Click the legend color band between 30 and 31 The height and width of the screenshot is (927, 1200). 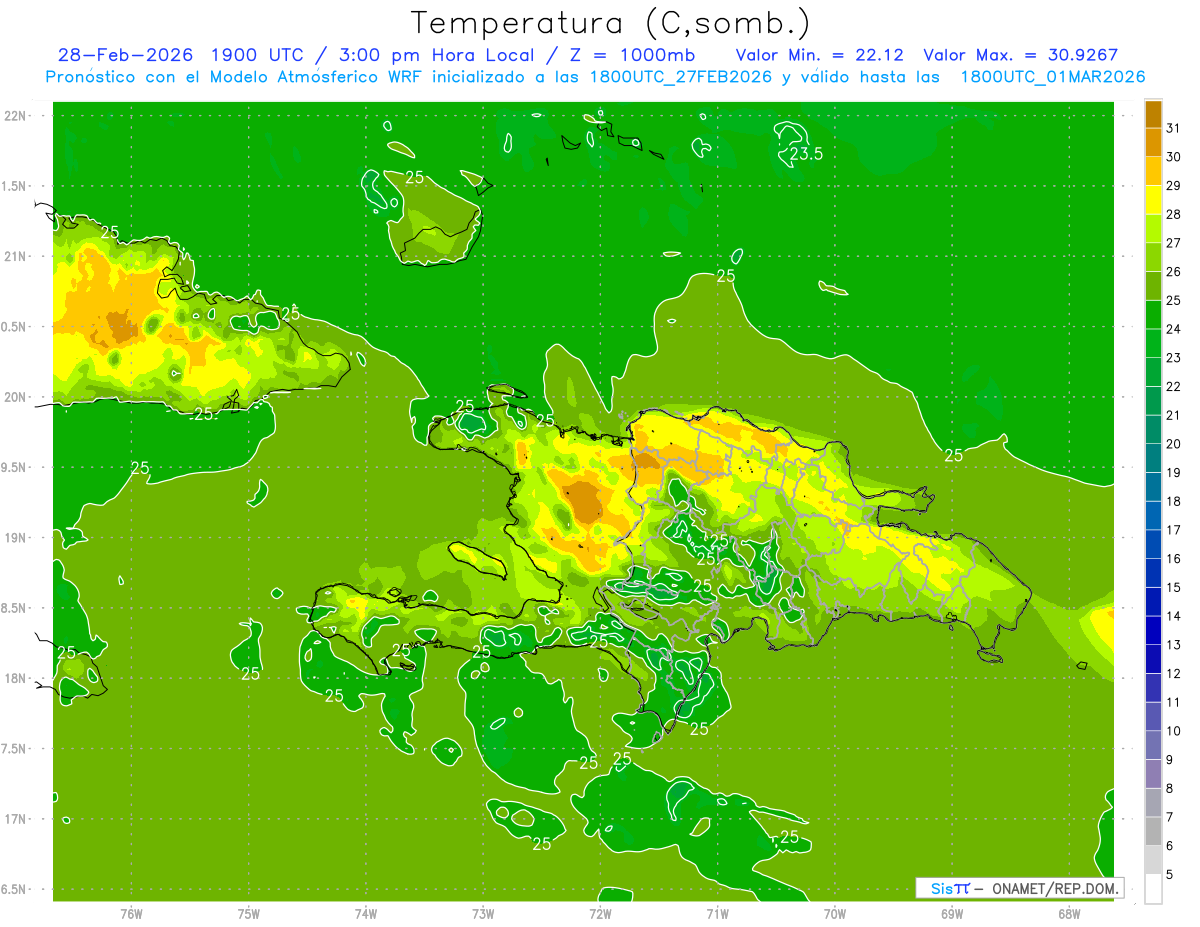point(1153,143)
